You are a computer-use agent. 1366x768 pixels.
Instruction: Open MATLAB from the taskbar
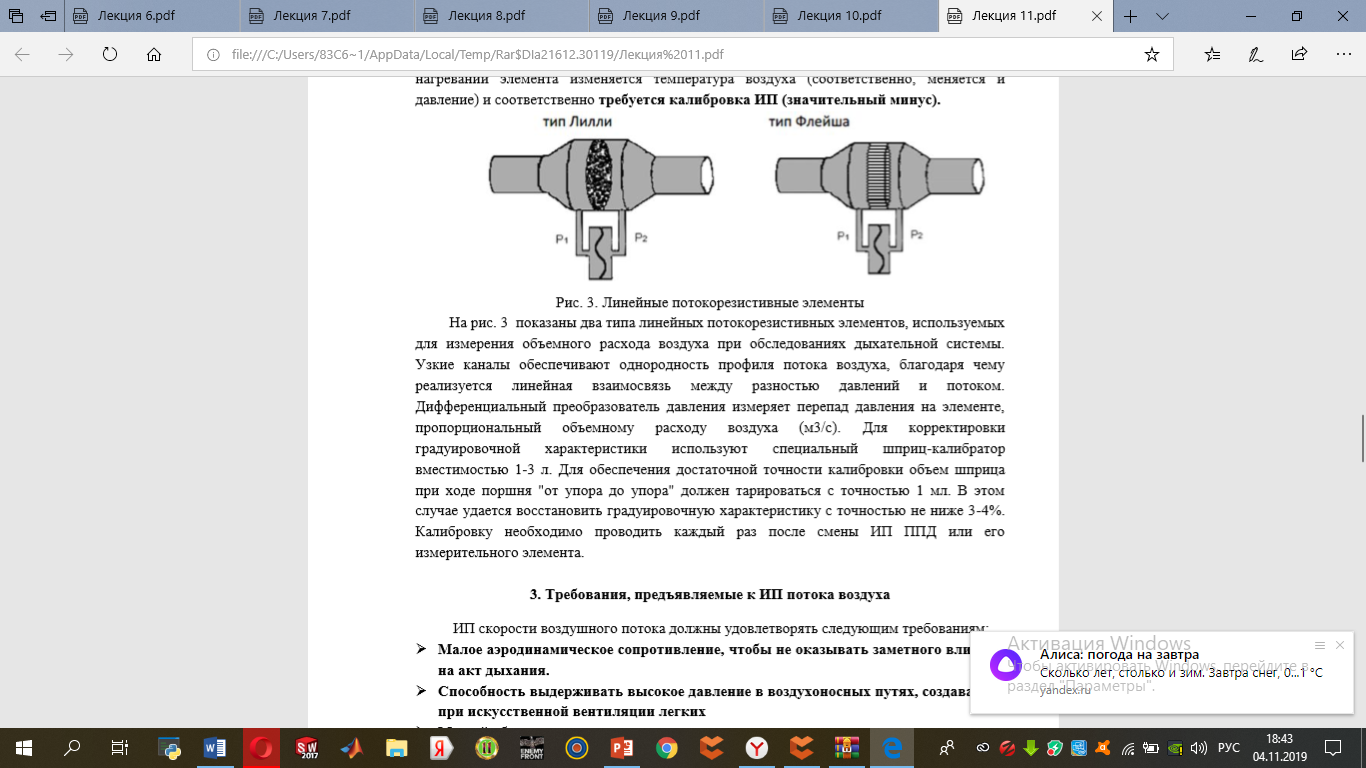(351, 747)
